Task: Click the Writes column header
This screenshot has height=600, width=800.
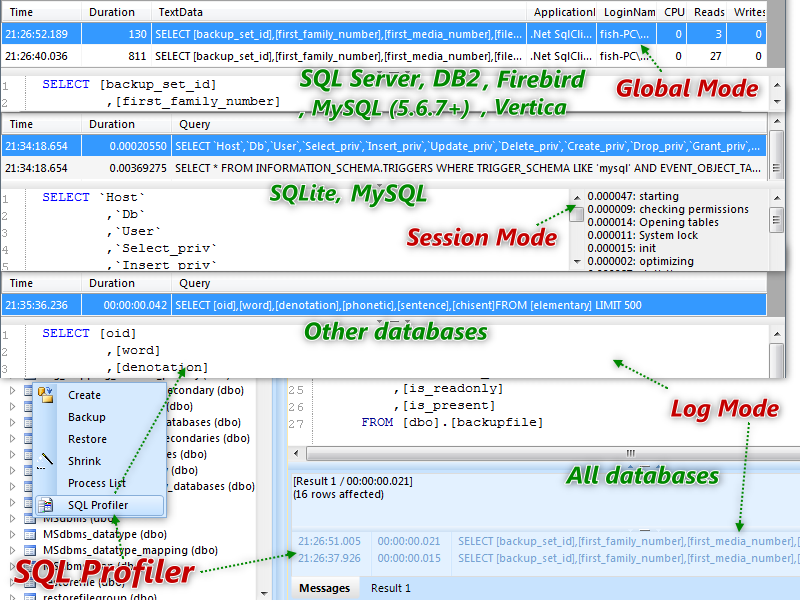Action: (x=748, y=12)
